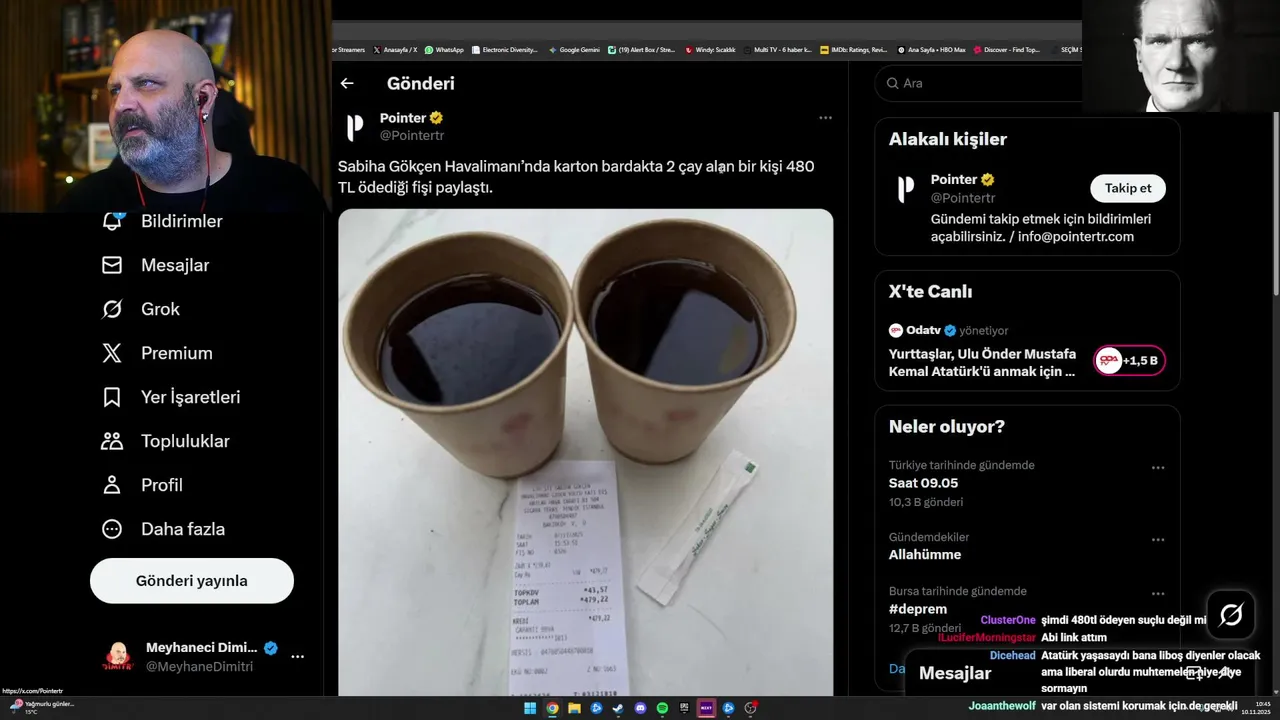This screenshot has width=1280, height=720.
Task: Open the Ana Sayfa HBO Max bookmark
Action: coord(932,50)
